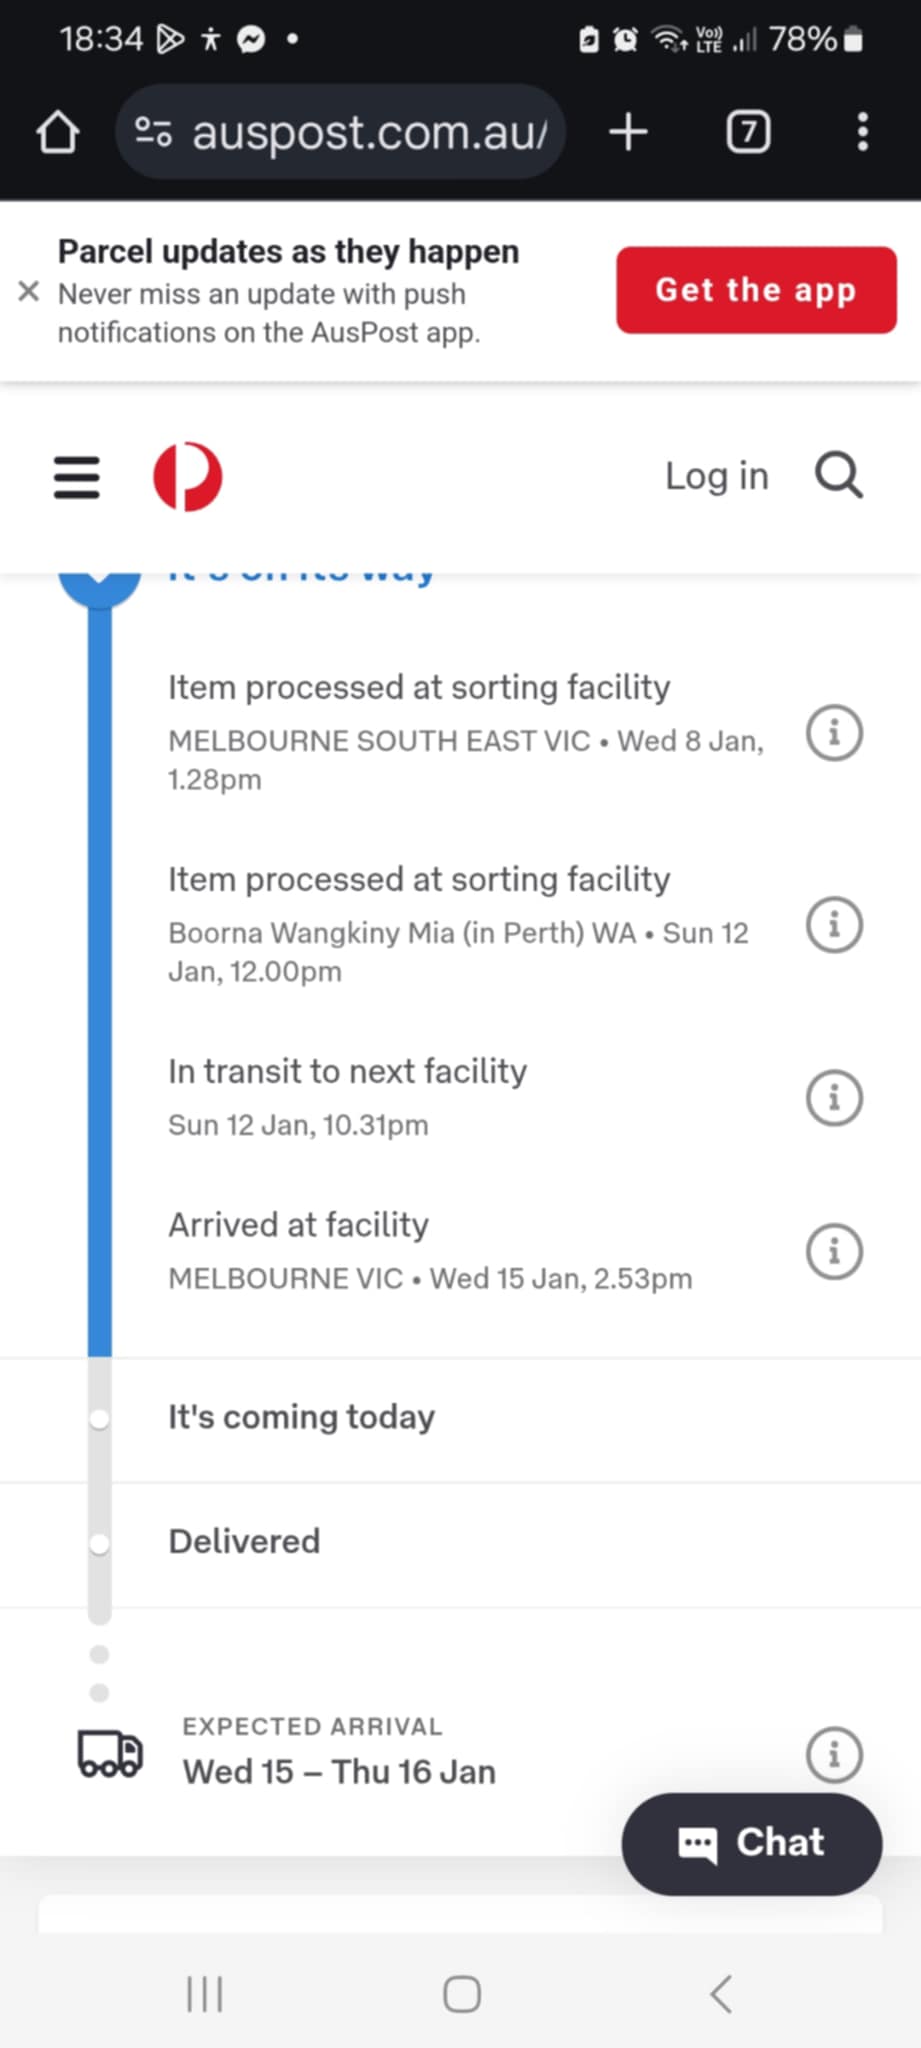Viewport: 921px width, 2048px height.
Task: Open a new browser tab
Action: 628,132
